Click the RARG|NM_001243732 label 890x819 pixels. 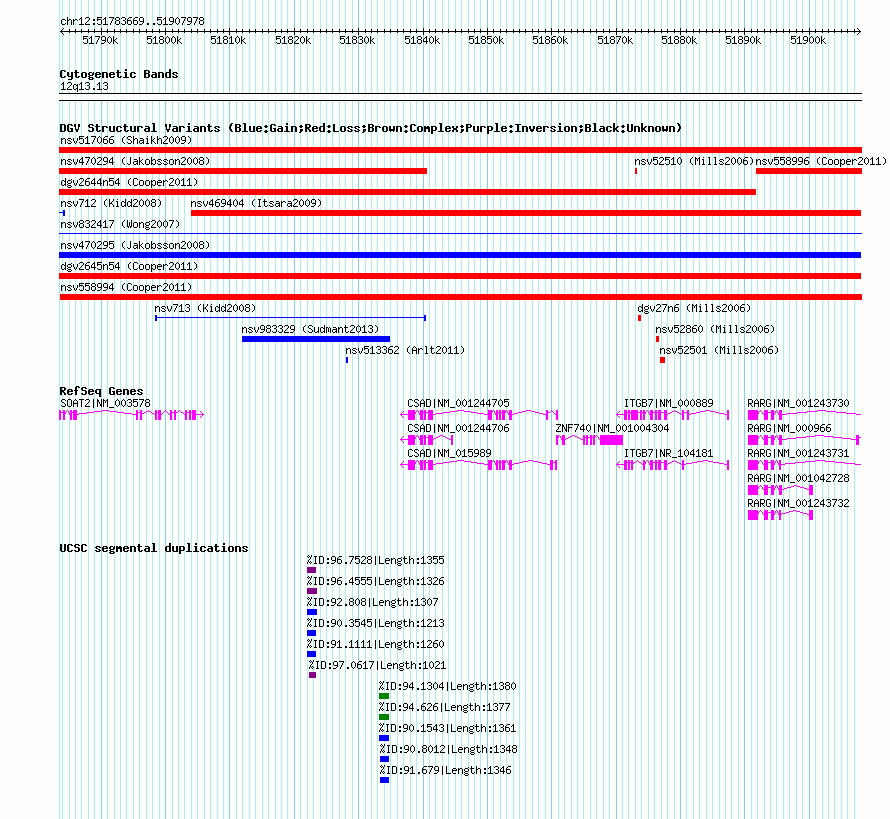click(799, 503)
